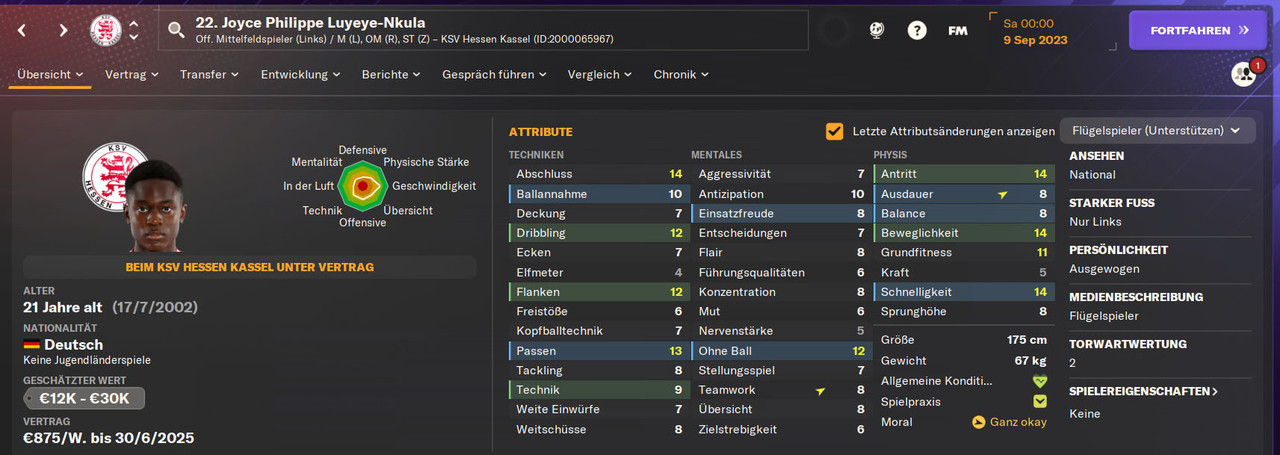The height and width of the screenshot is (455, 1280).
Task: Click the FM logo menu
Action: click(957, 30)
